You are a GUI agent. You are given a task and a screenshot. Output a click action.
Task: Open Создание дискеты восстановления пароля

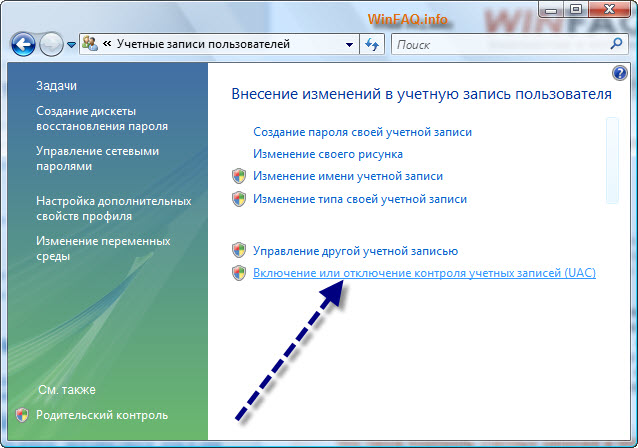(102, 118)
